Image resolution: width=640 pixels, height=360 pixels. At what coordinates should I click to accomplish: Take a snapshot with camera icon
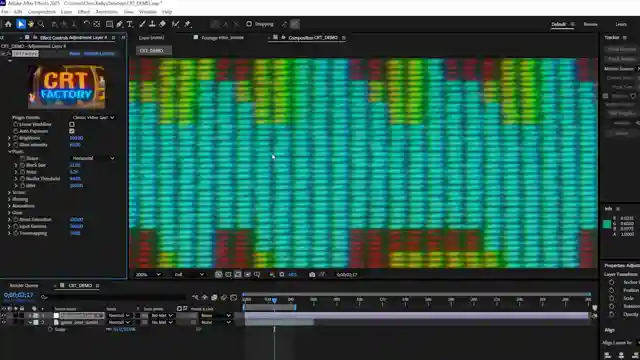pyautogui.click(x=312, y=275)
